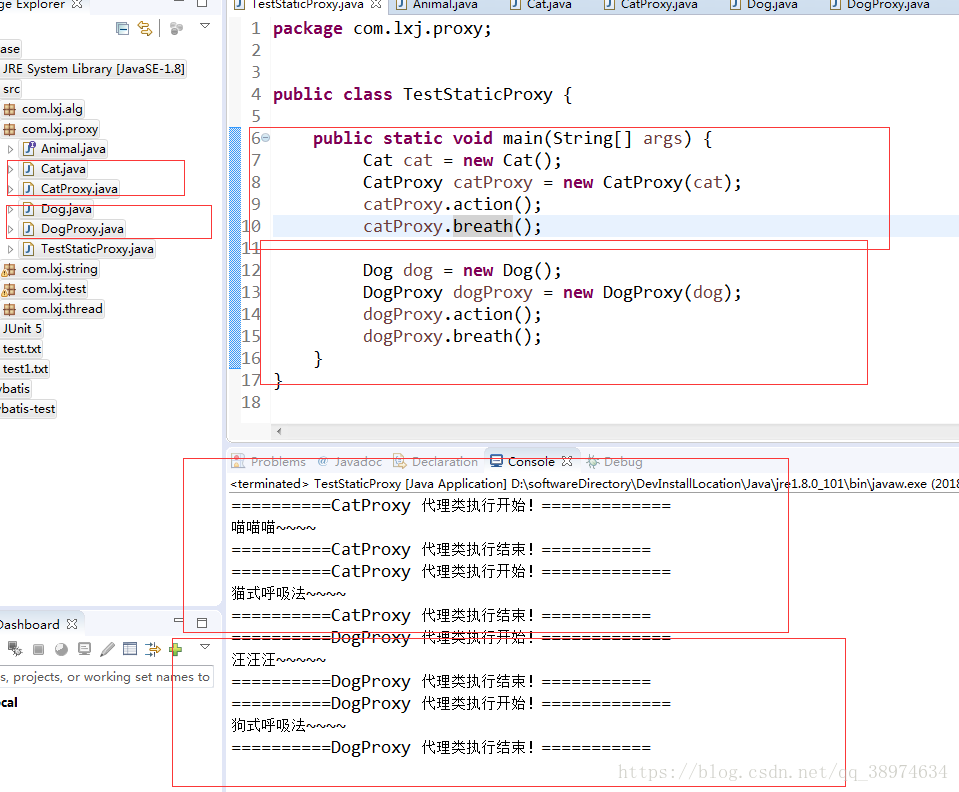Select the batis-test project
This screenshot has height=792, width=959.
28,409
